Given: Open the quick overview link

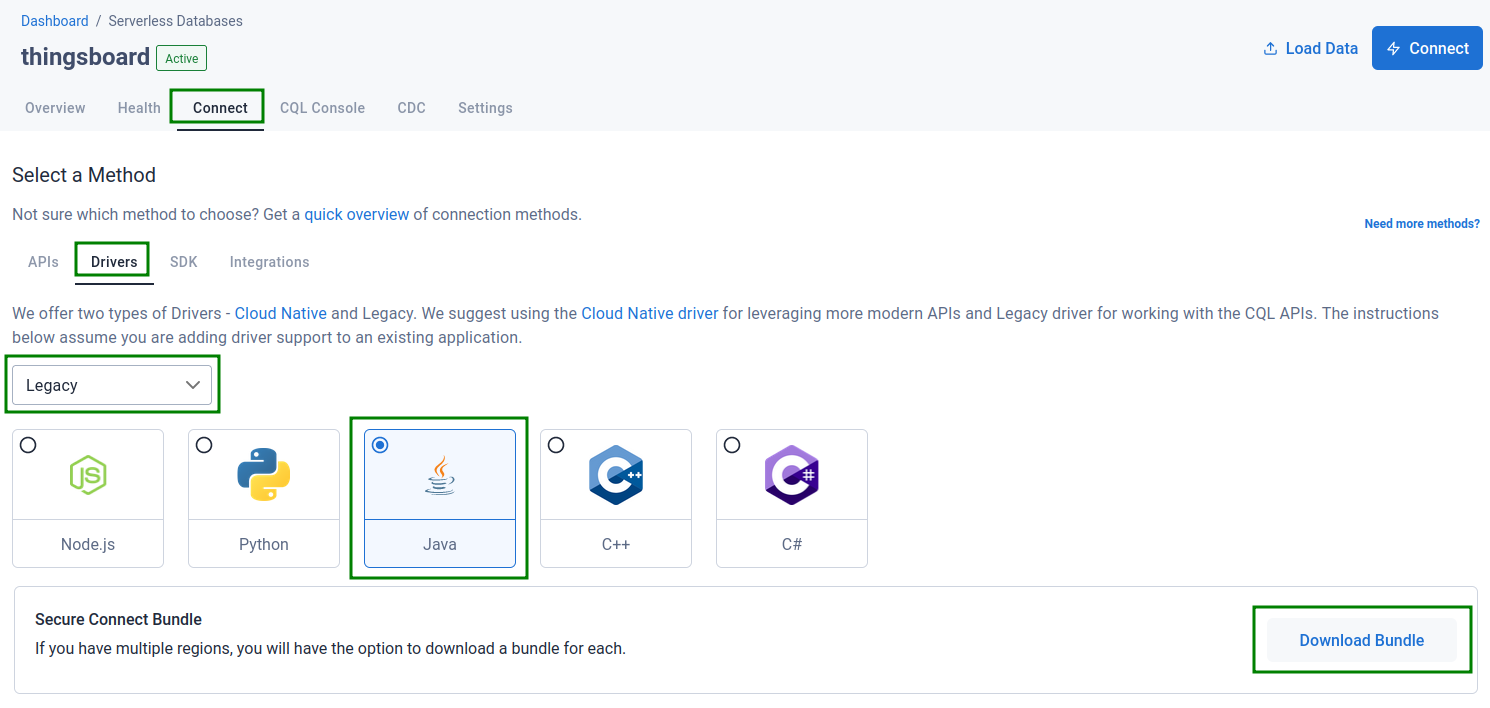Looking at the screenshot, I should point(357,214).
